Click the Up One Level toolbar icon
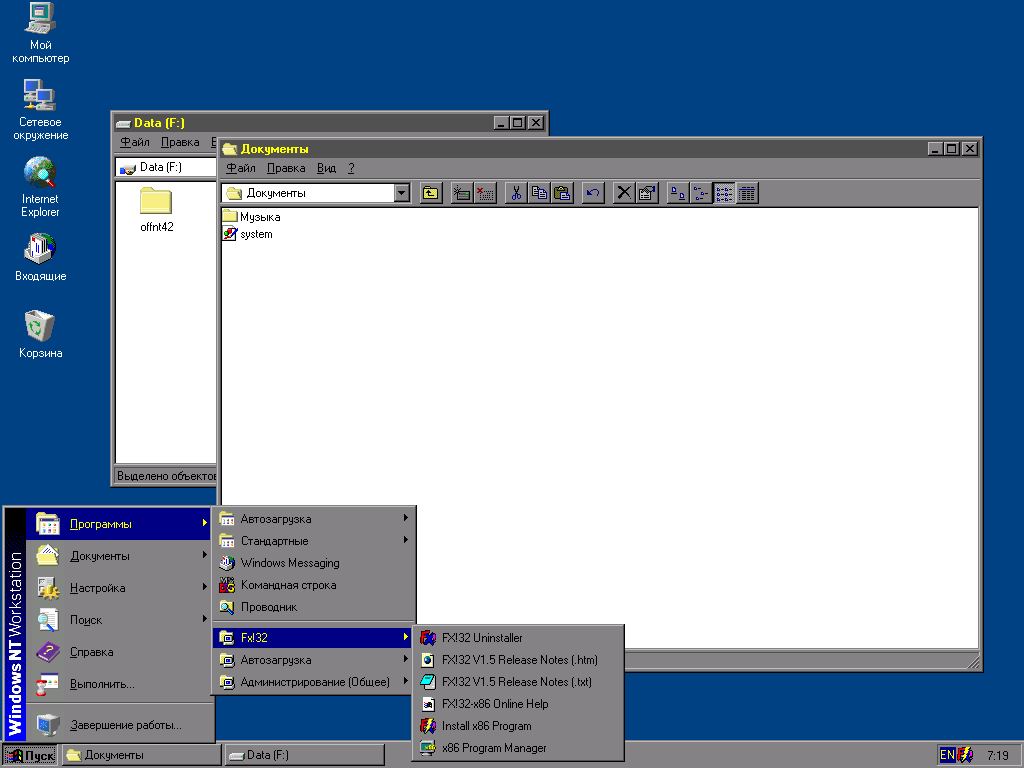Viewport: 1024px width, 768px height. click(431, 193)
